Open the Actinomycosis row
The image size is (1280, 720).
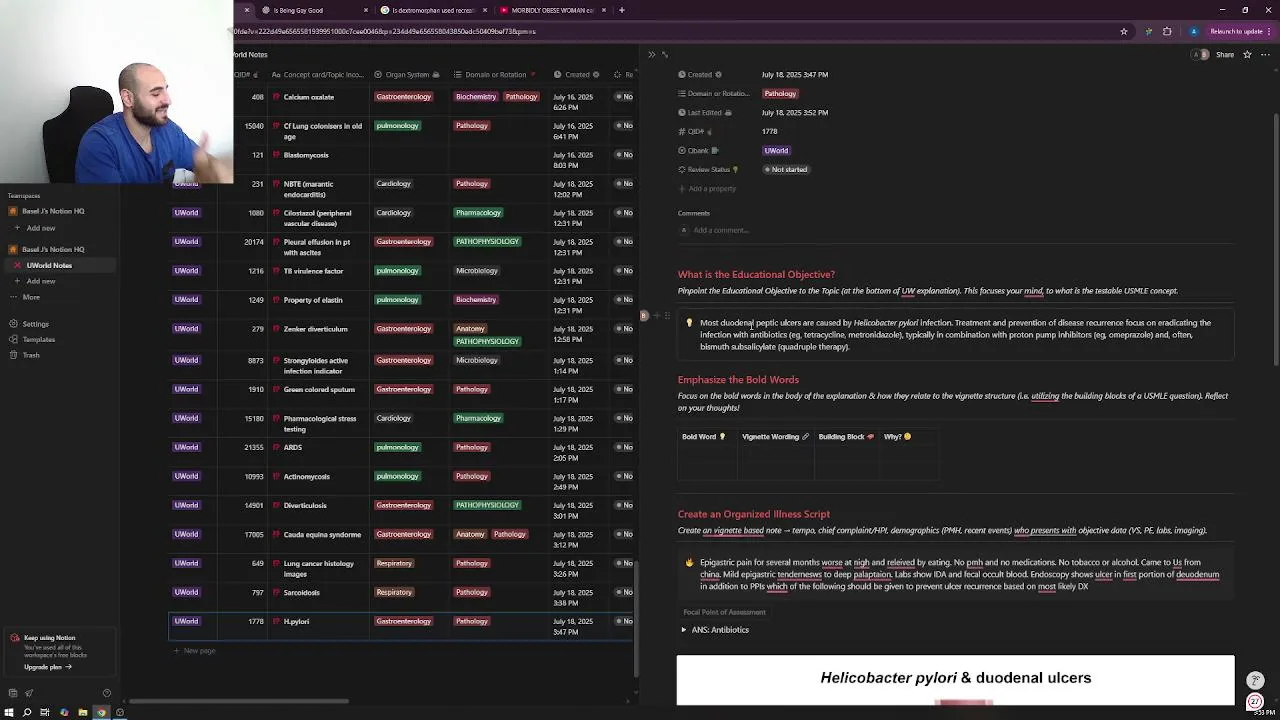tap(306, 477)
